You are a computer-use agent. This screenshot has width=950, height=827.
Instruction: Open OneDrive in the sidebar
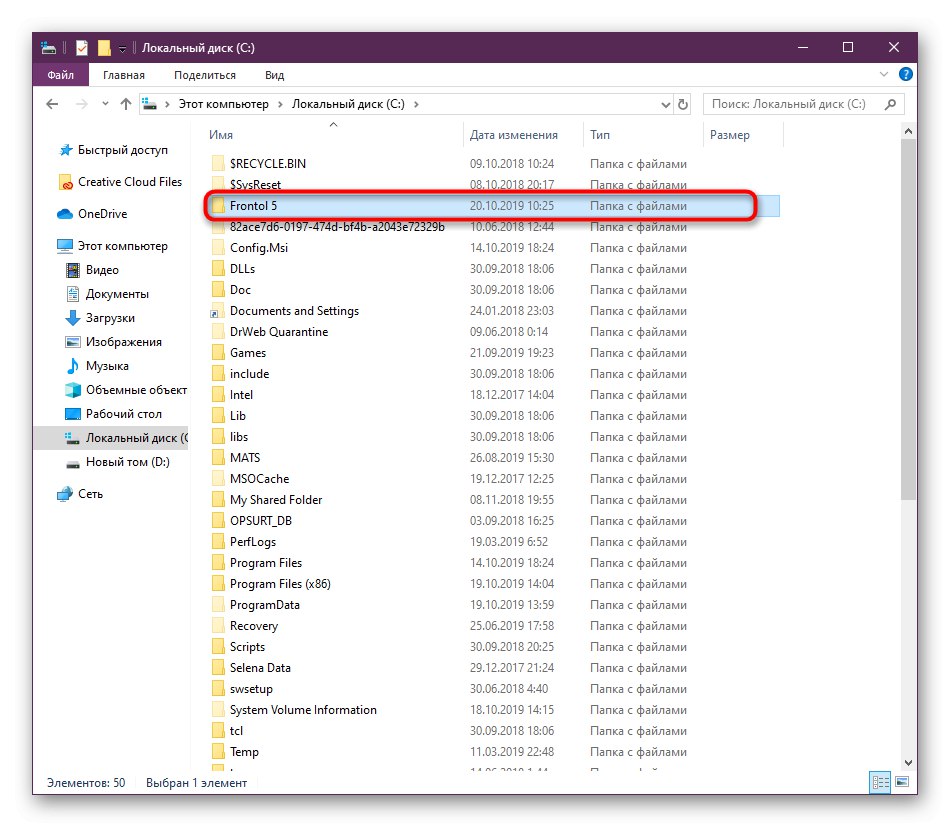[91, 214]
